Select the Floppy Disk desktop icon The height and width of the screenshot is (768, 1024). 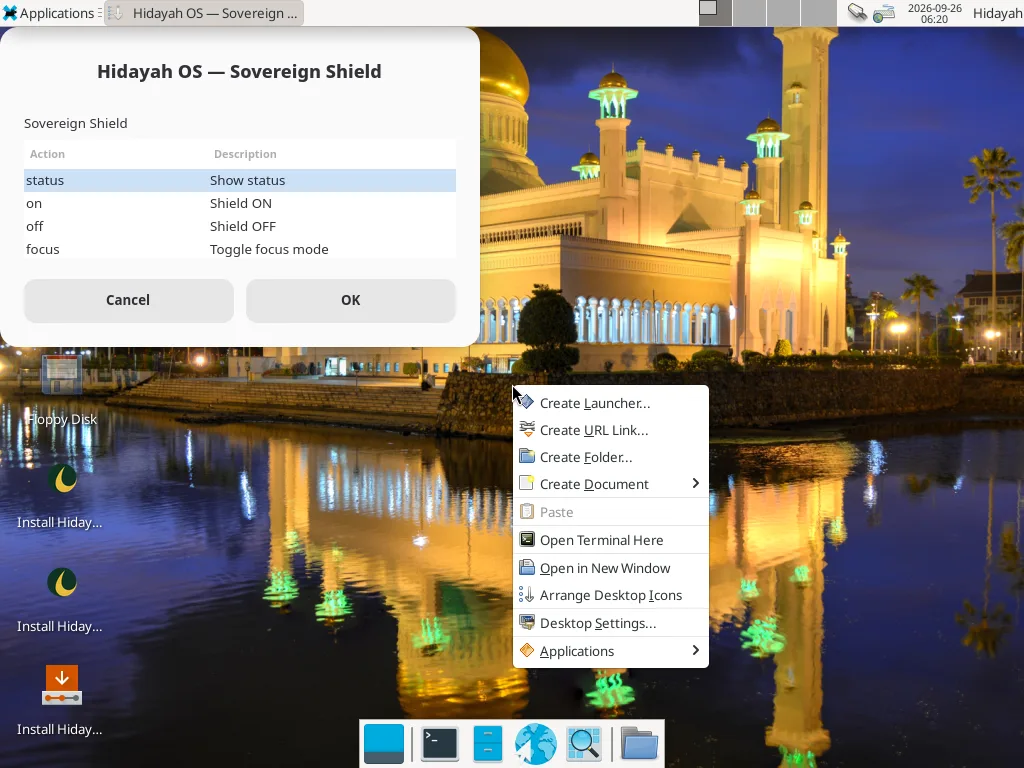coord(62,390)
